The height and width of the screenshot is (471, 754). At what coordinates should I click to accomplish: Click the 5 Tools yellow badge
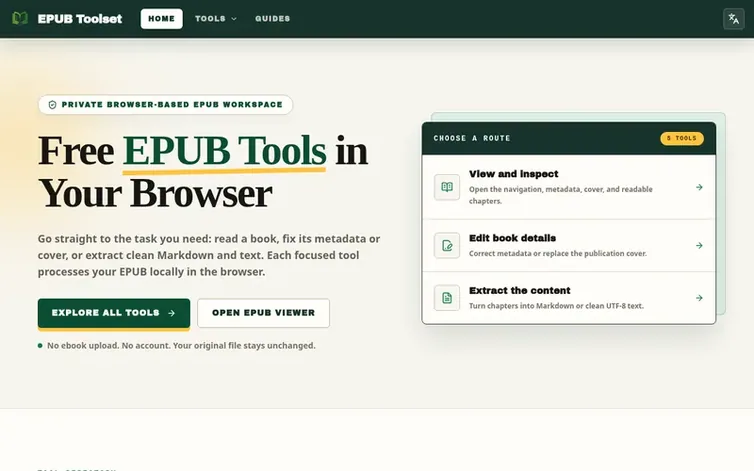point(682,139)
